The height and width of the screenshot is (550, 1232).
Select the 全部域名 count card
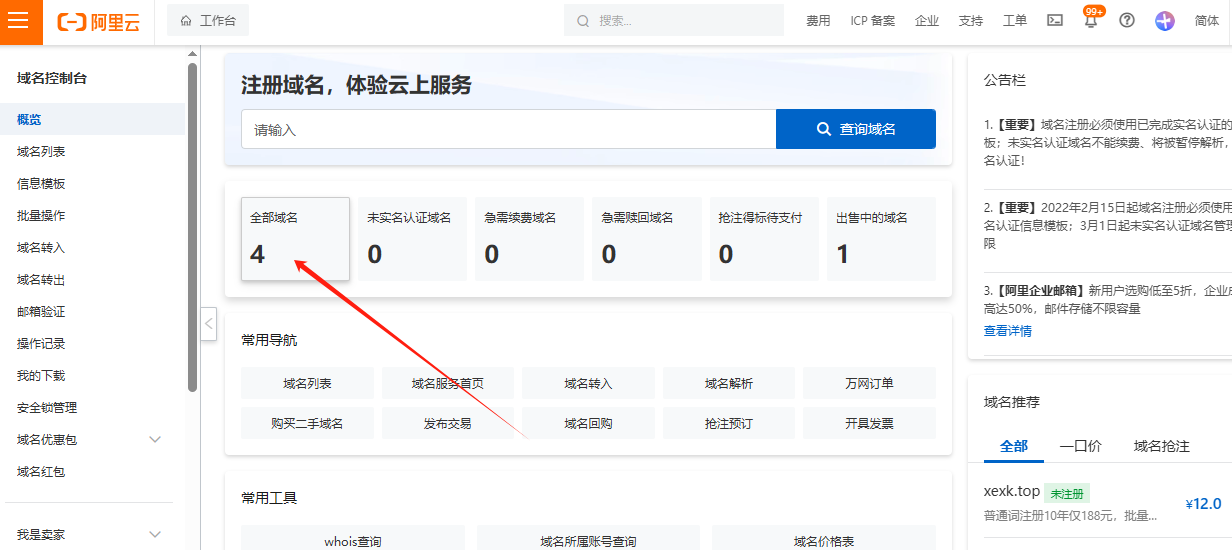[295, 239]
